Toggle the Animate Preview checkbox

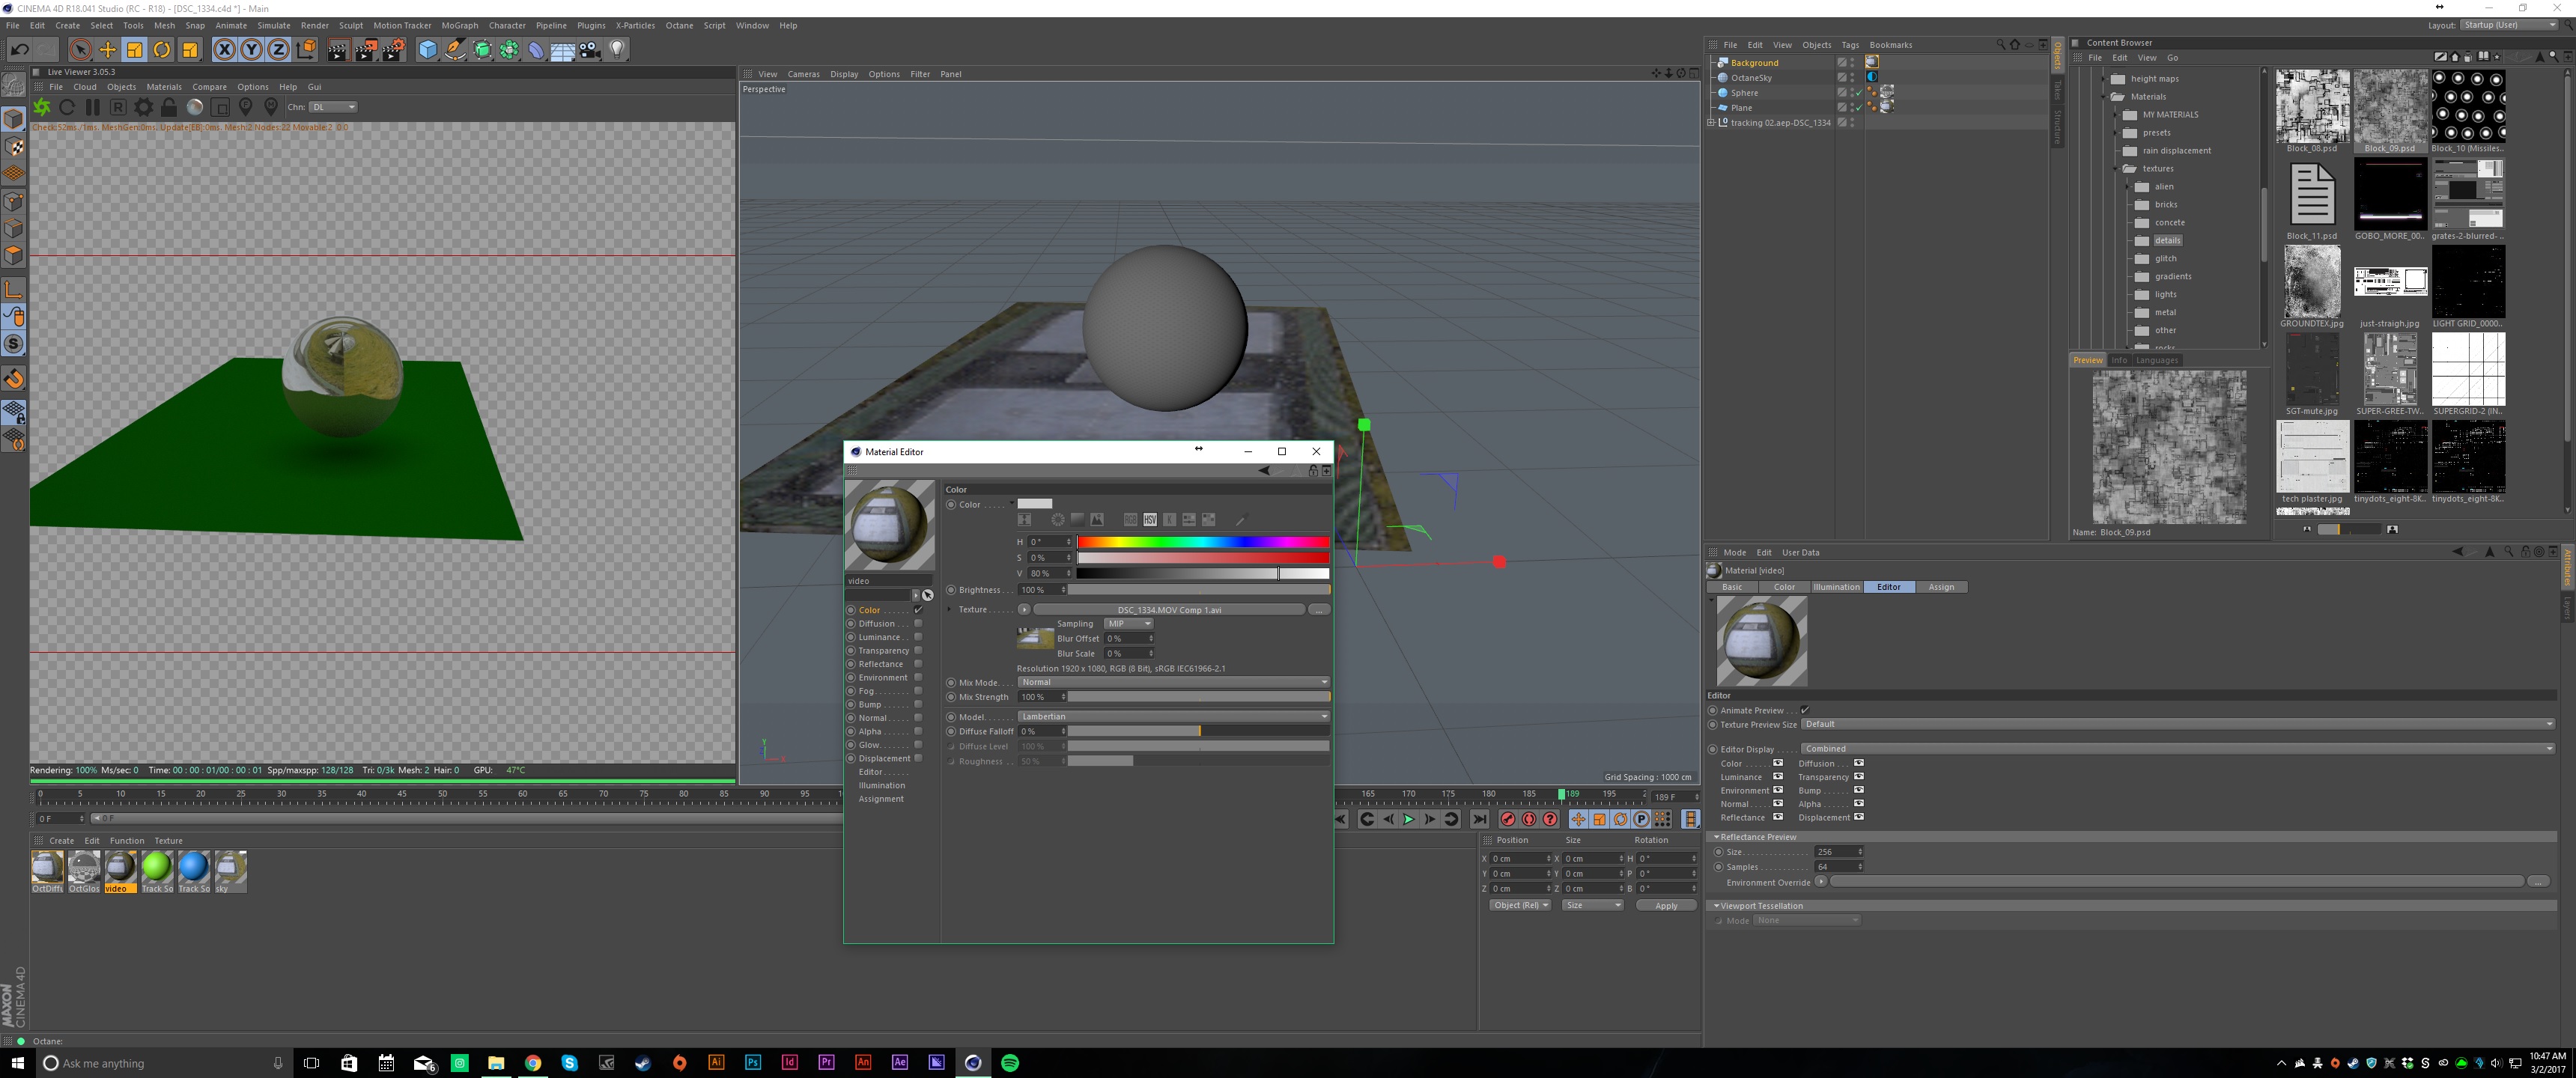pos(1804,710)
